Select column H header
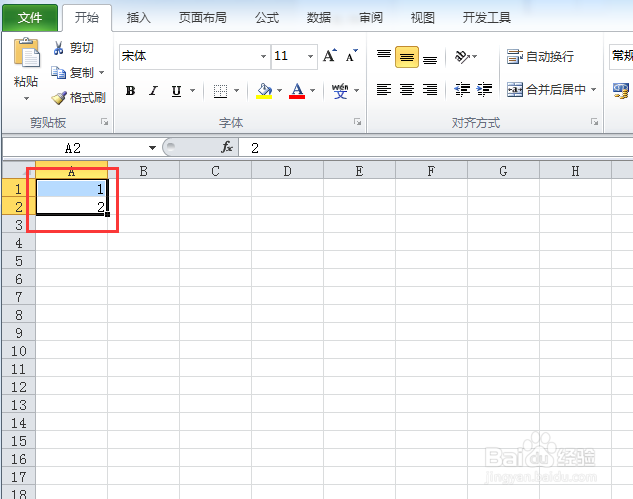This screenshot has height=499, width=633. click(575, 171)
